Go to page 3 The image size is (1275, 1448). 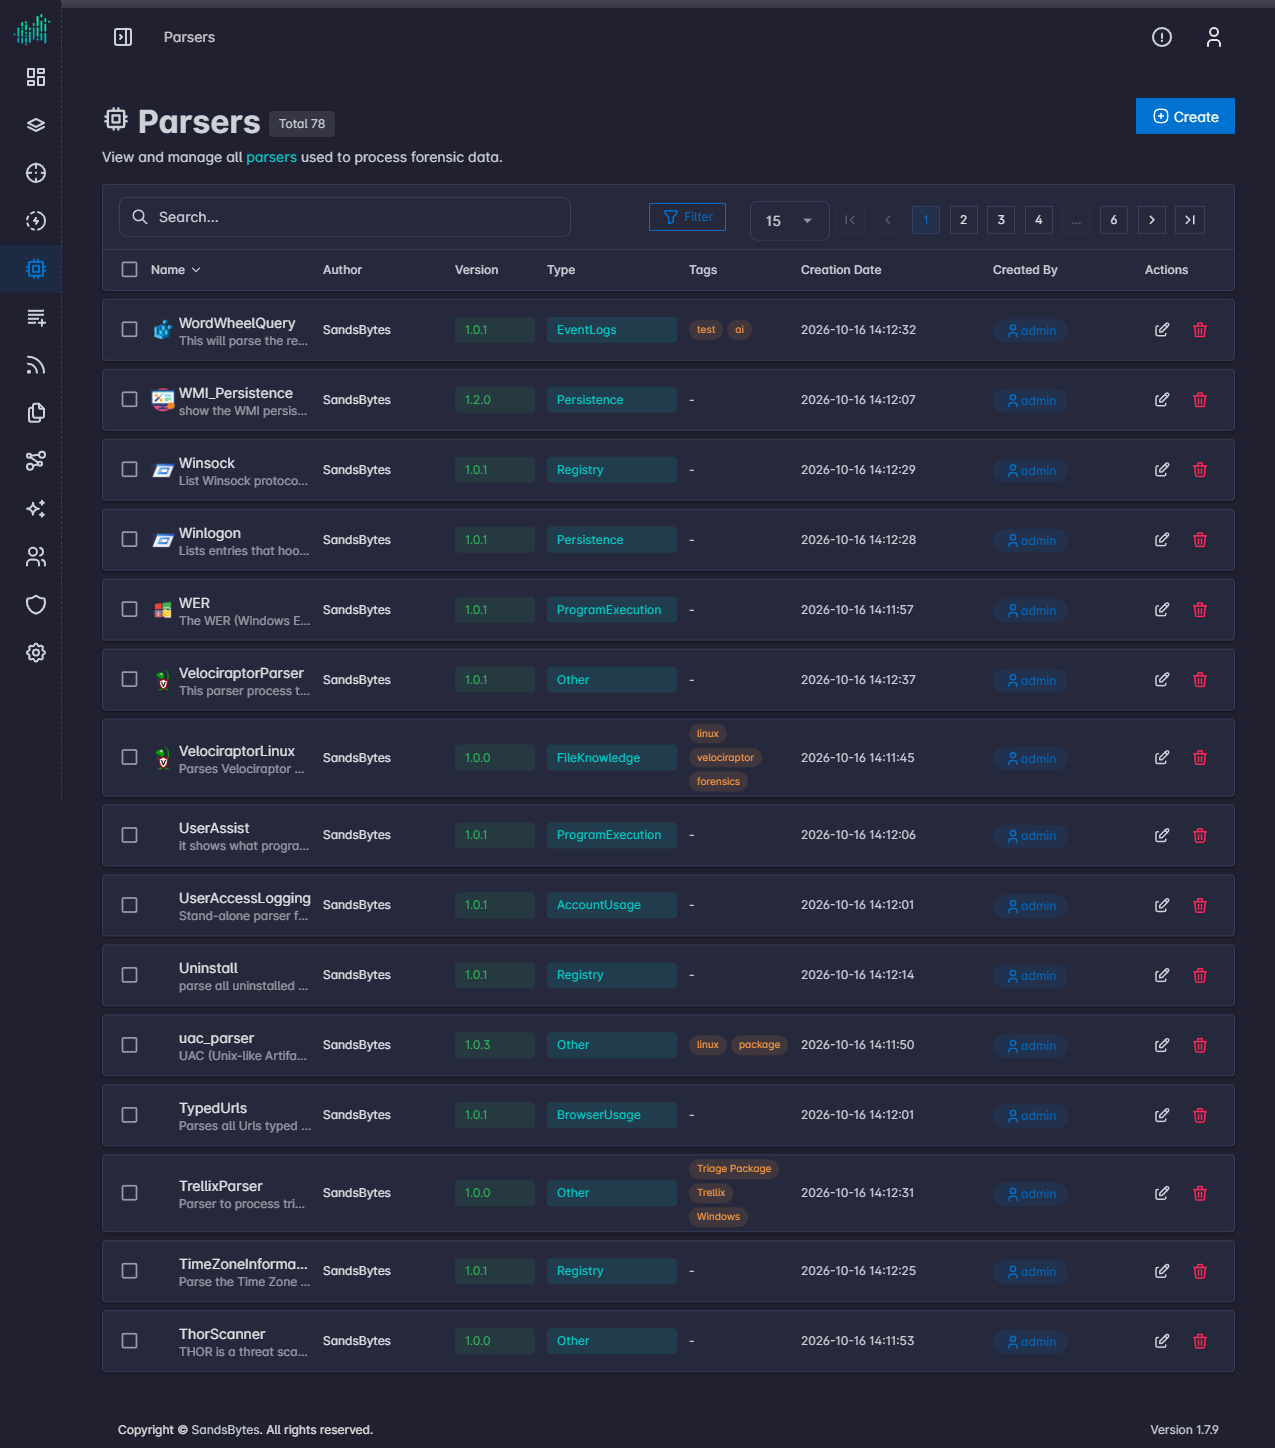1001,220
